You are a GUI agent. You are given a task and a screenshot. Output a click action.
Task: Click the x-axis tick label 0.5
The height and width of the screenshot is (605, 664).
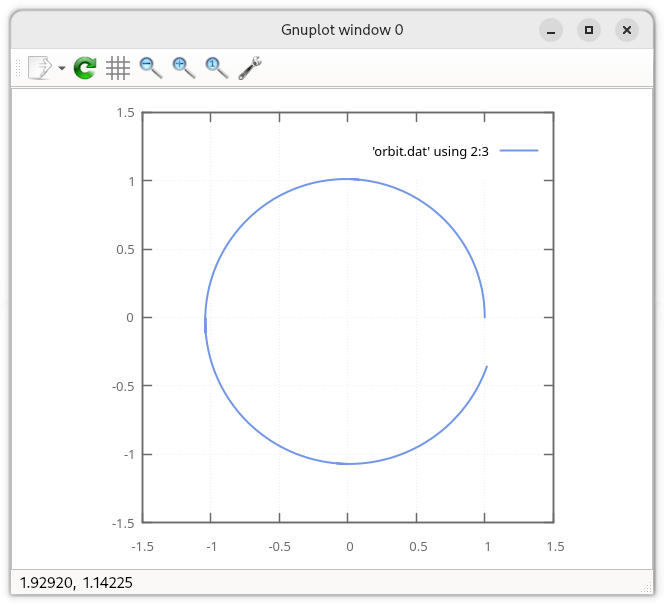tap(417, 547)
